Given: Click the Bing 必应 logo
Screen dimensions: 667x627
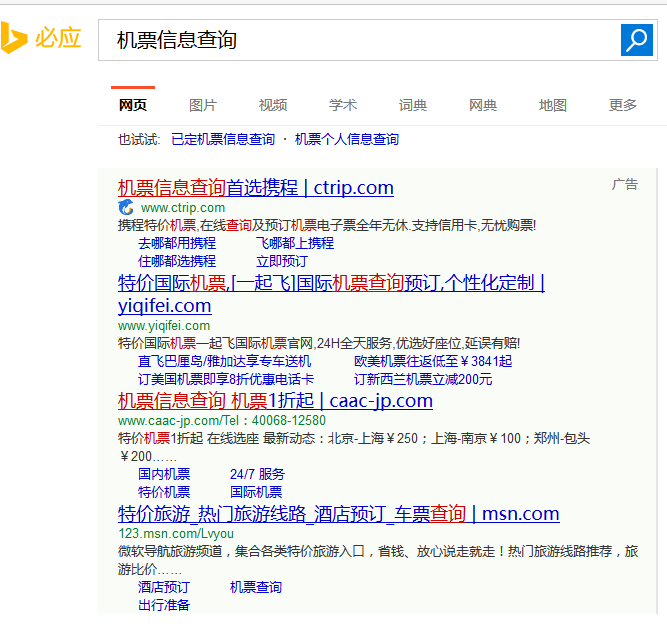Looking at the screenshot, I should tap(40, 38).
